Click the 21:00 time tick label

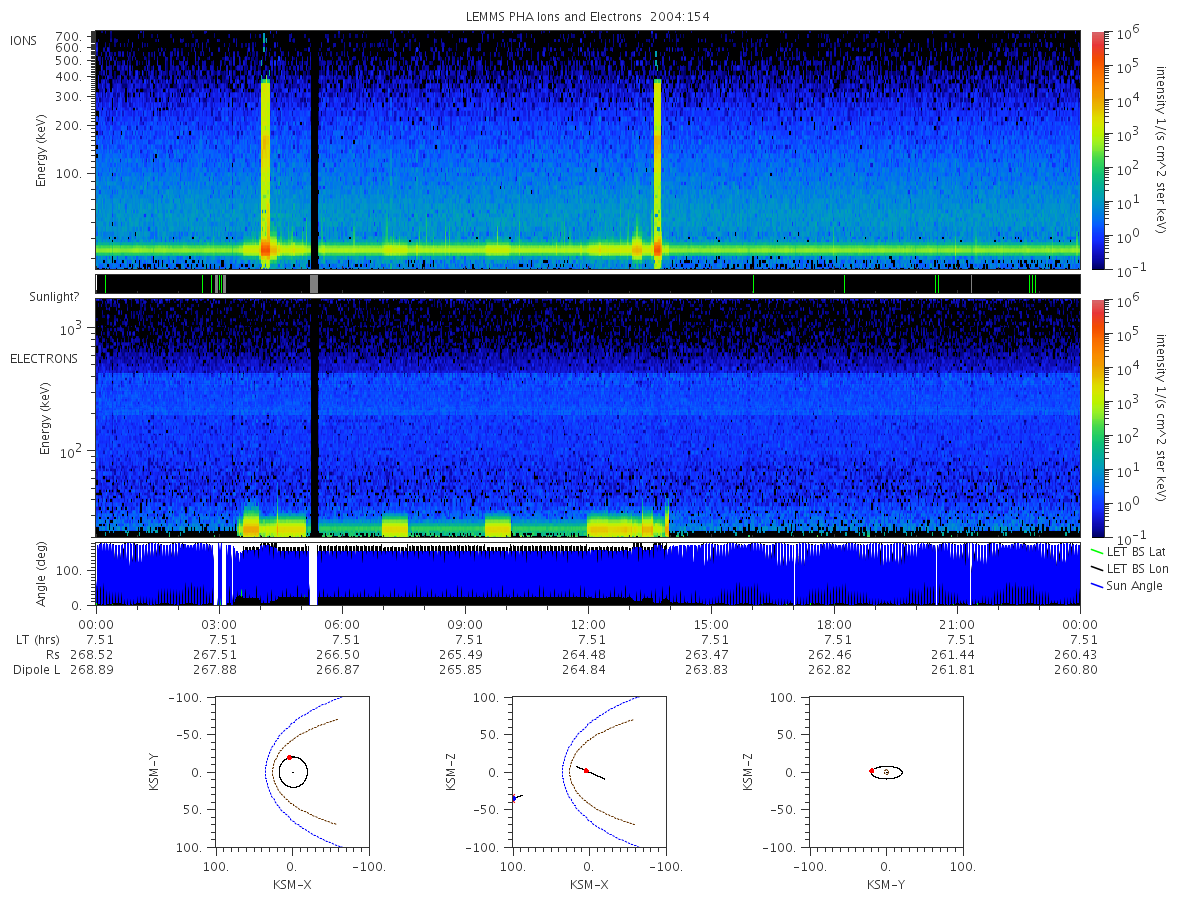pyautogui.click(x=957, y=624)
